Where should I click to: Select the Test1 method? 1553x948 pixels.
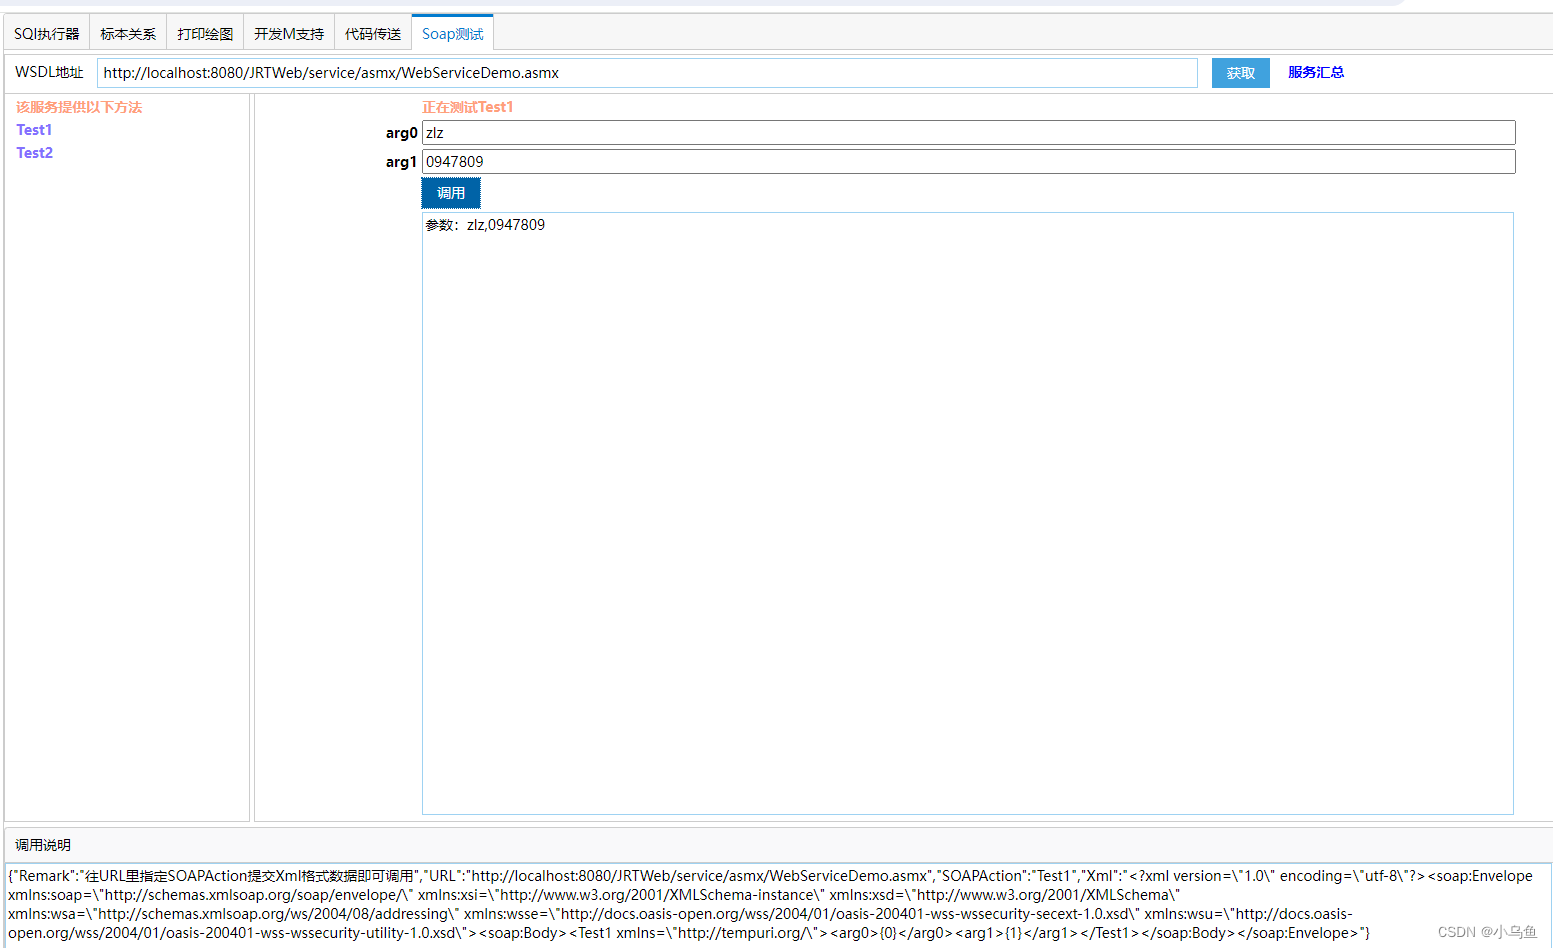pyautogui.click(x=34, y=130)
